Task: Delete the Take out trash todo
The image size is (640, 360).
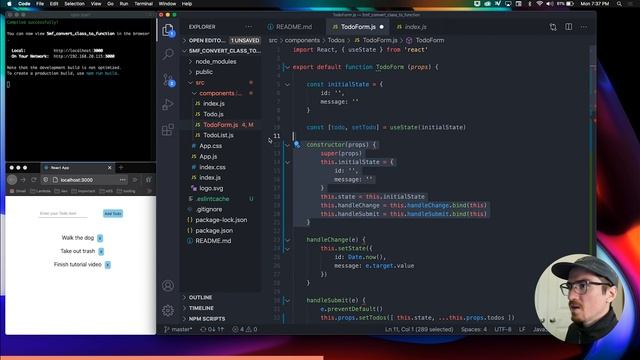Action: [101, 251]
